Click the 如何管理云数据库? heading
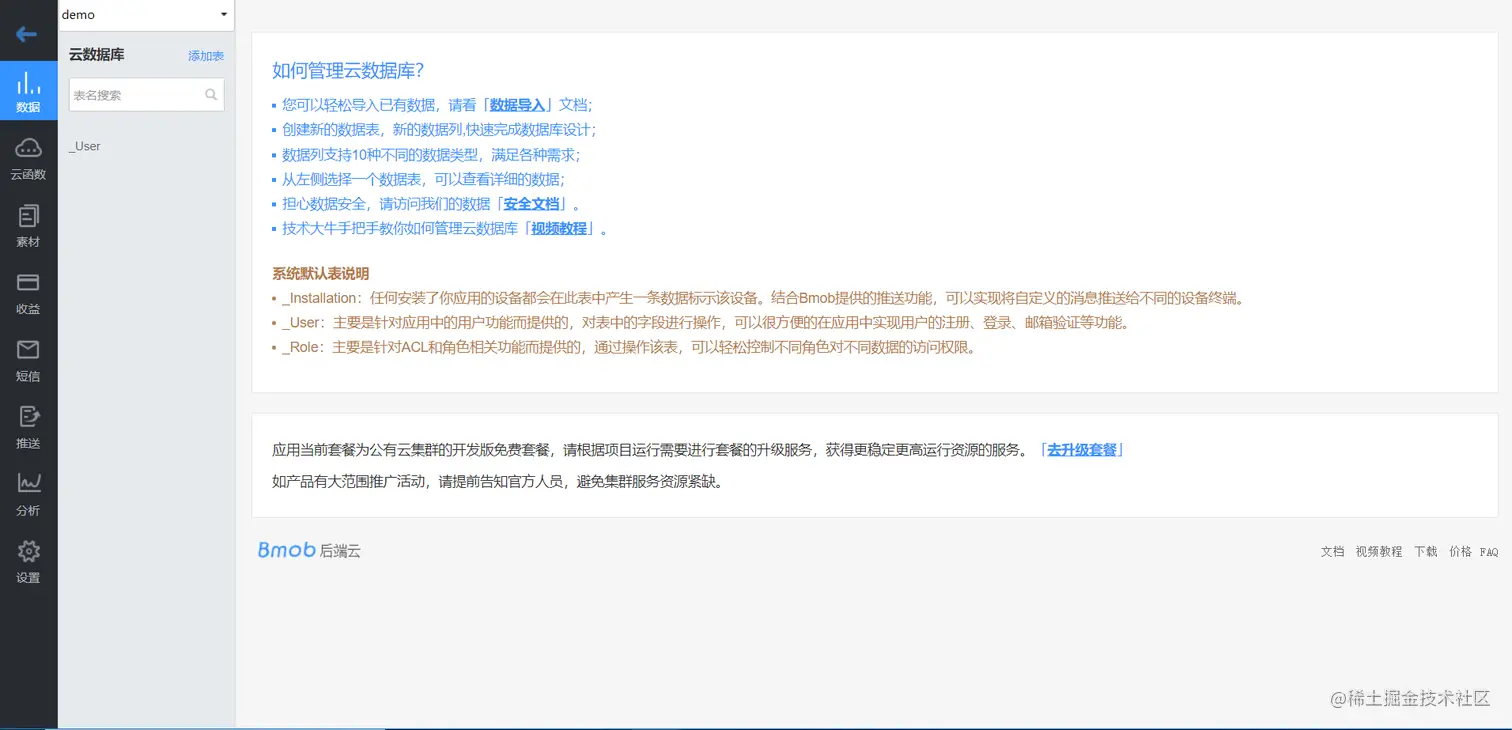Image resolution: width=1512 pixels, height=730 pixels. pyautogui.click(x=348, y=70)
